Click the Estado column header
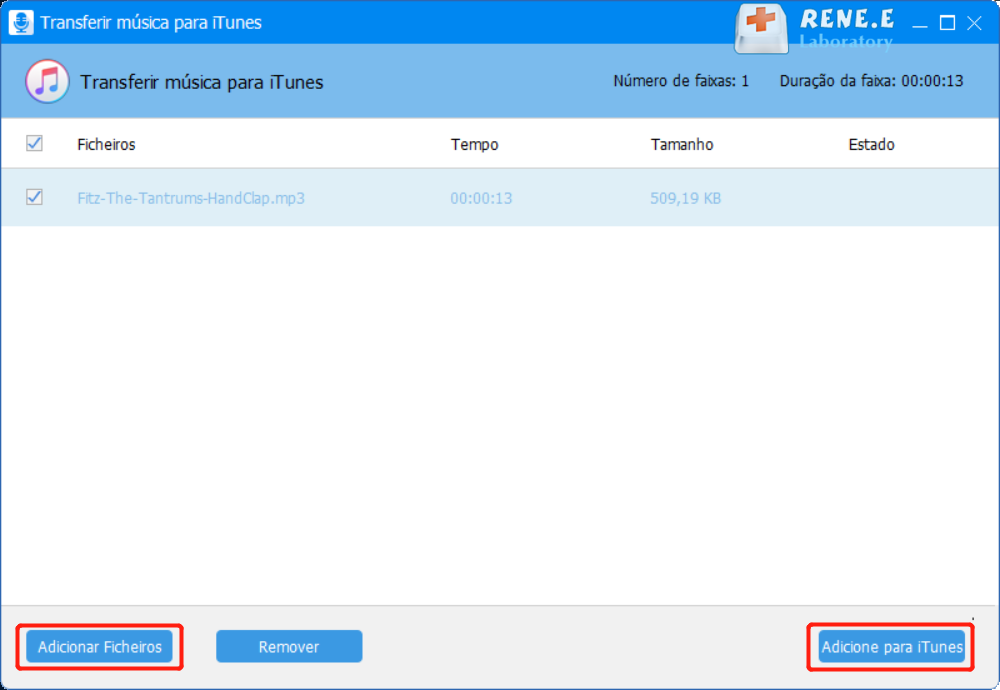 871,145
